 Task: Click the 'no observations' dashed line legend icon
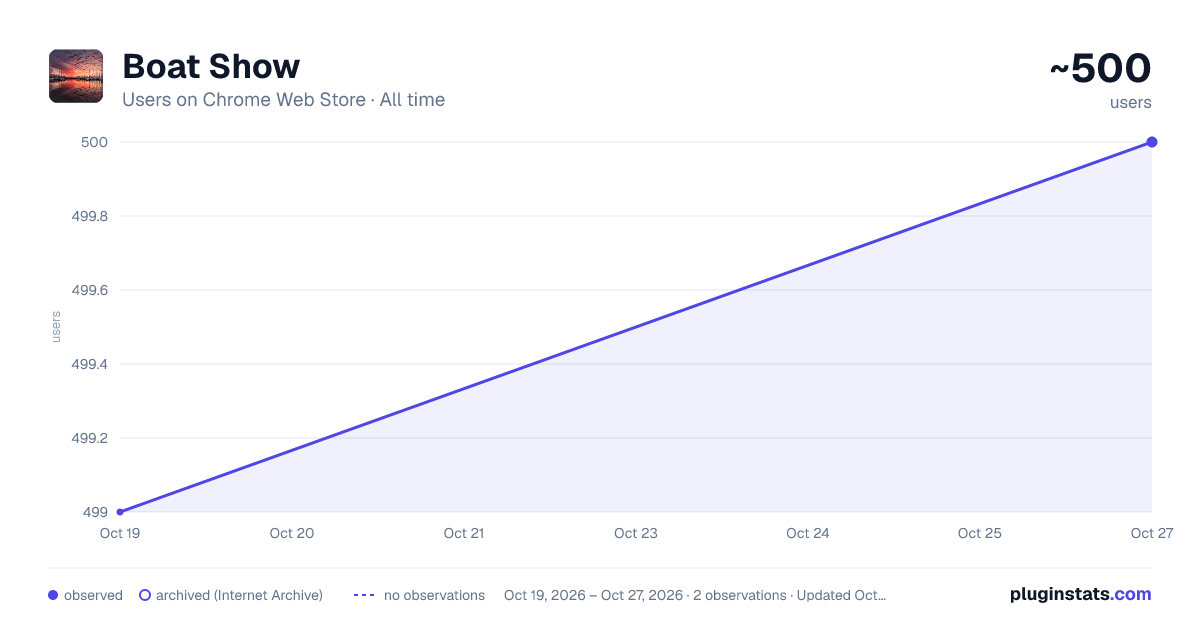coord(364,595)
